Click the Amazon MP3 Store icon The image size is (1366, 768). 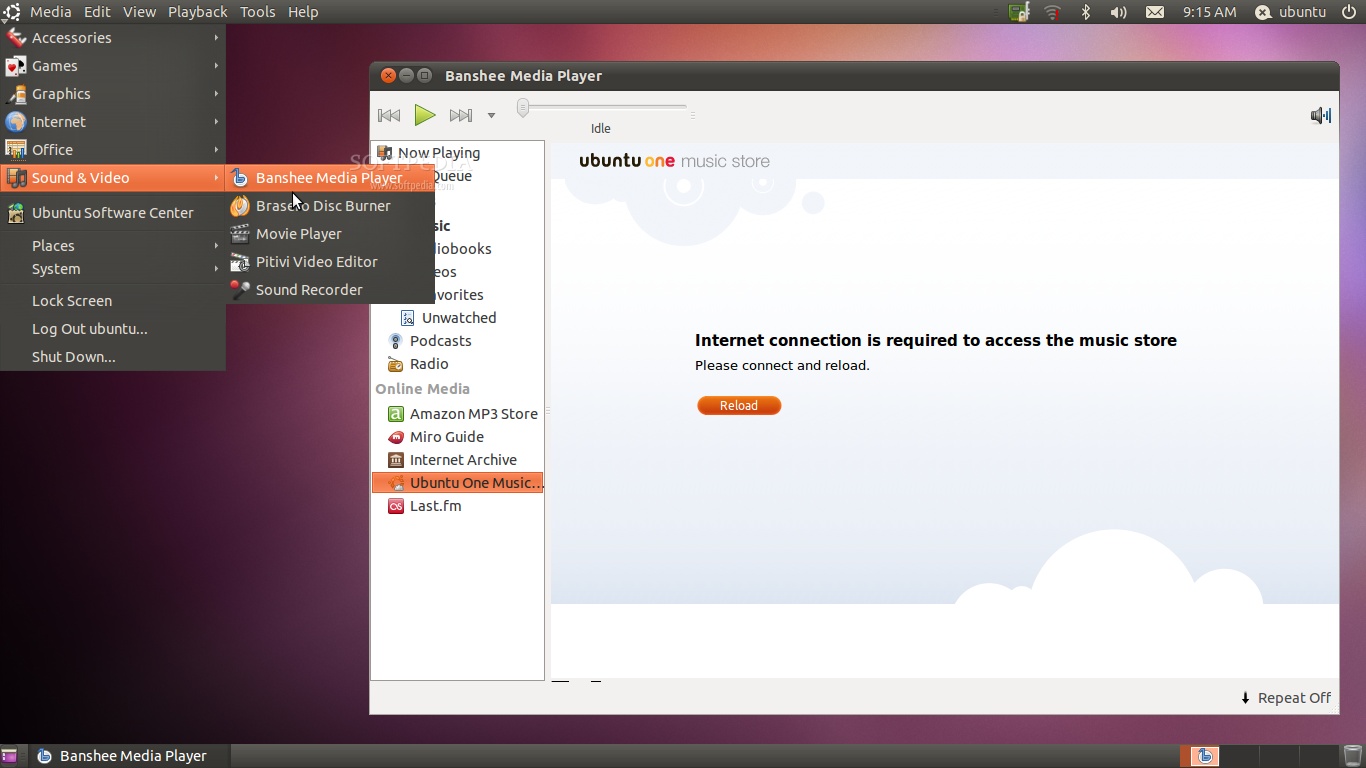pyautogui.click(x=395, y=414)
